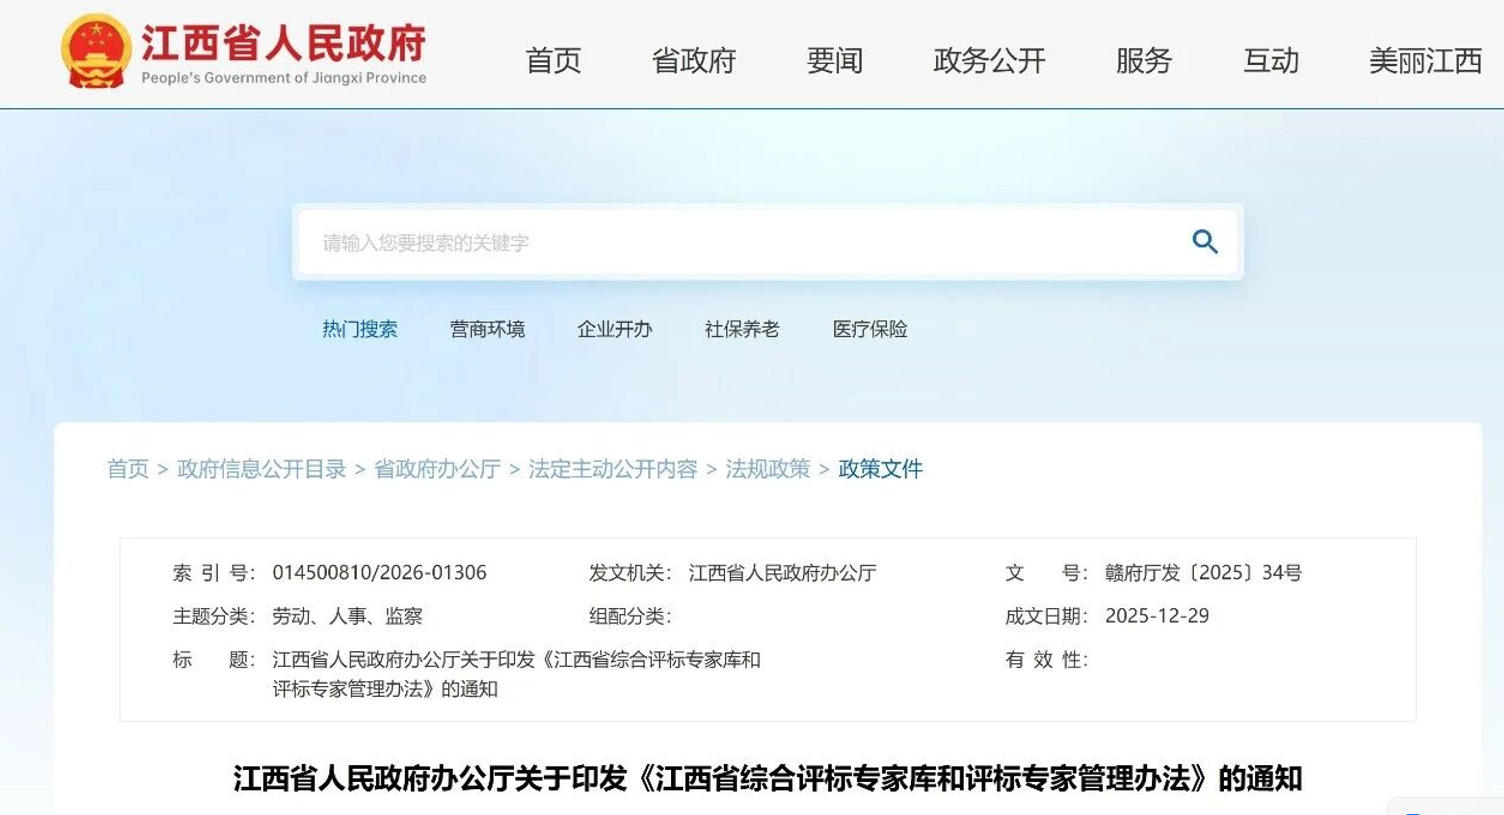Go to 政府信息公开目录 breadcrumb
Viewport: 1504px width, 815px height.
pos(261,469)
